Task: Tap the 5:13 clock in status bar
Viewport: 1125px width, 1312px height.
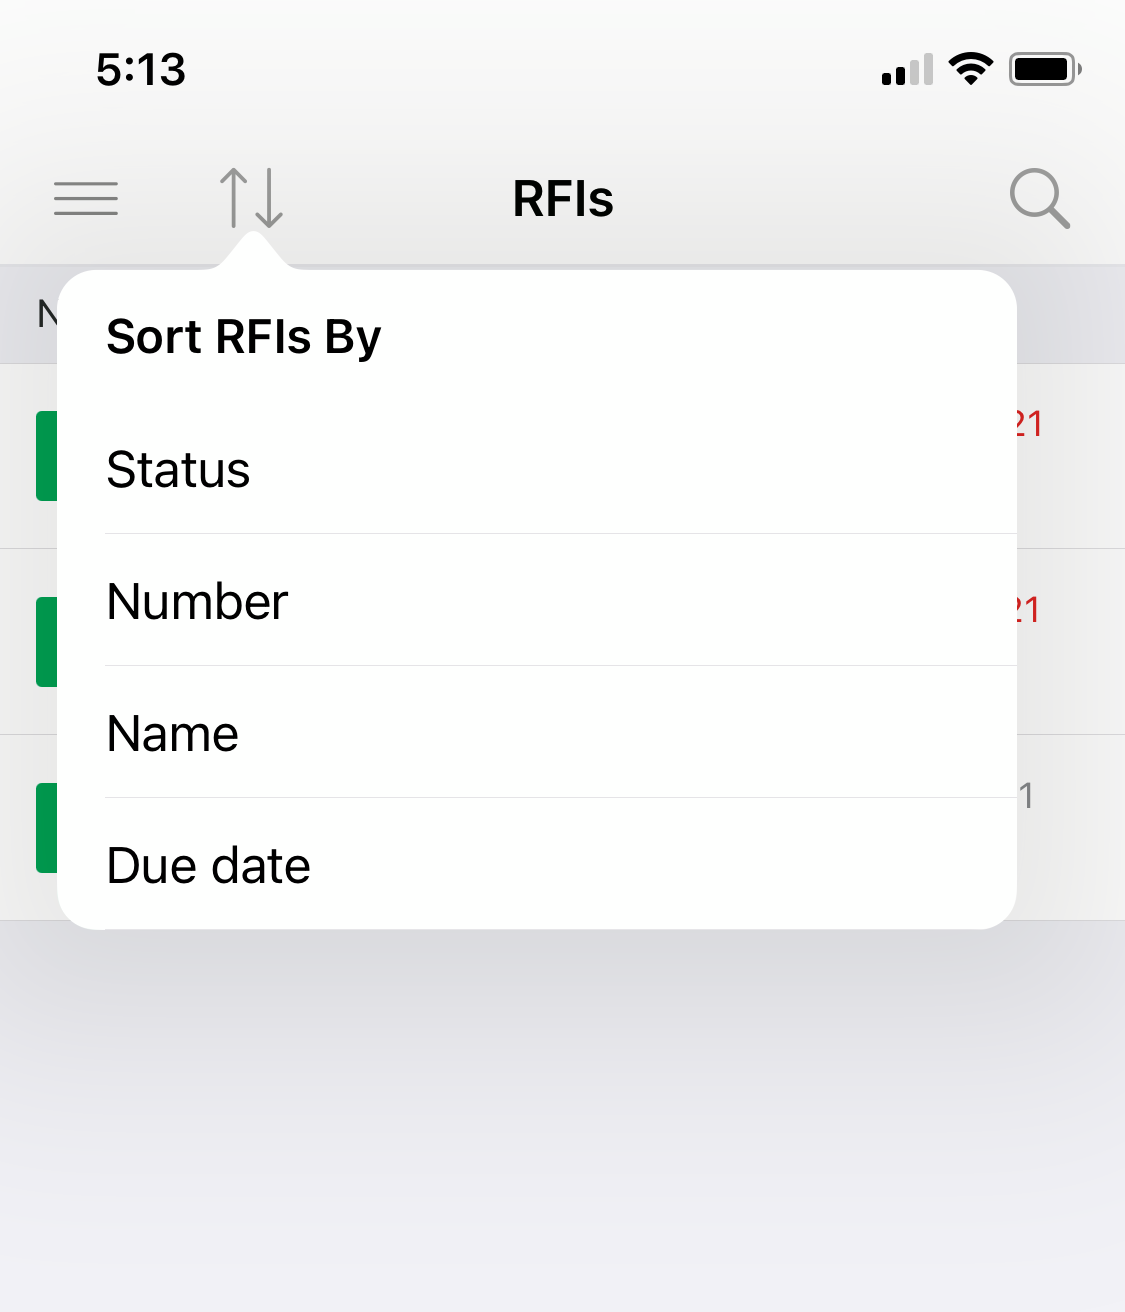Action: click(x=141, y=69)
